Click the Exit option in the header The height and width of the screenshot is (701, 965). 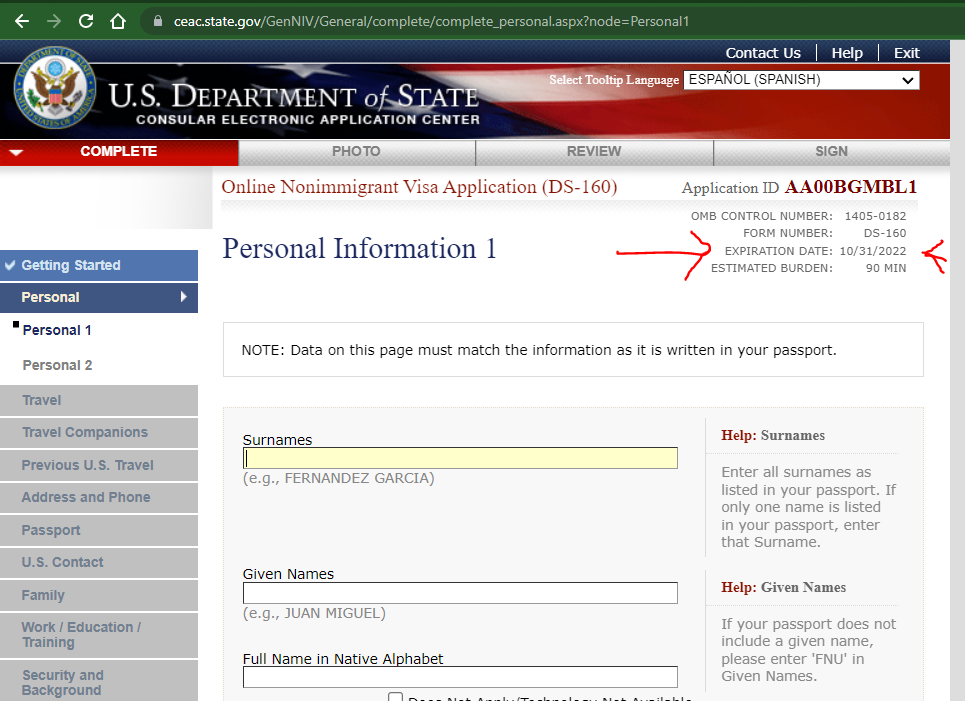(x=906, y=53)
